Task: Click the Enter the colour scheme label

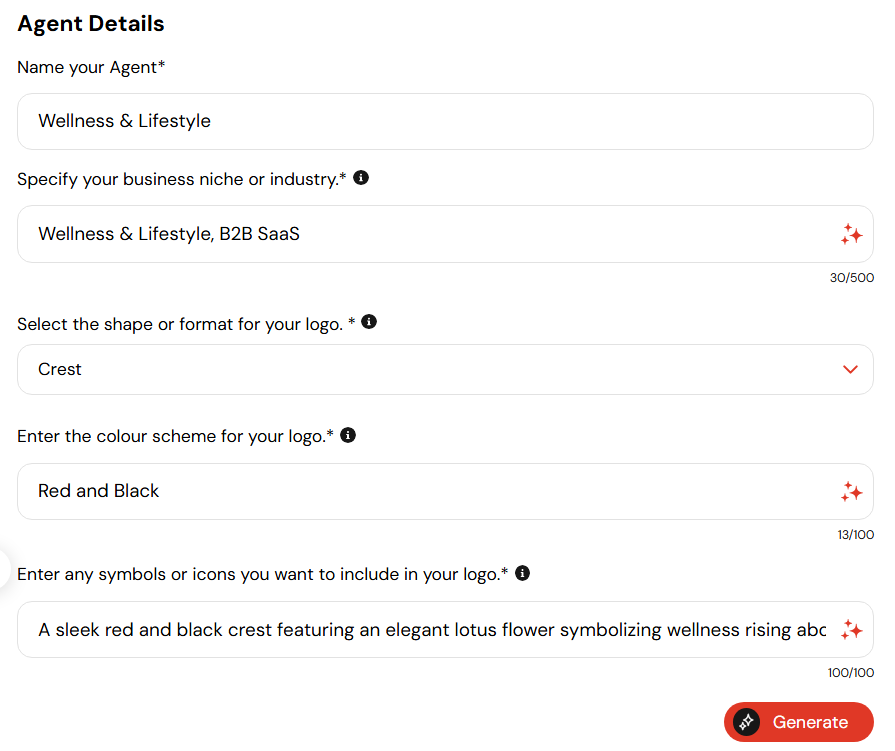Action: (x=175, y=437)
